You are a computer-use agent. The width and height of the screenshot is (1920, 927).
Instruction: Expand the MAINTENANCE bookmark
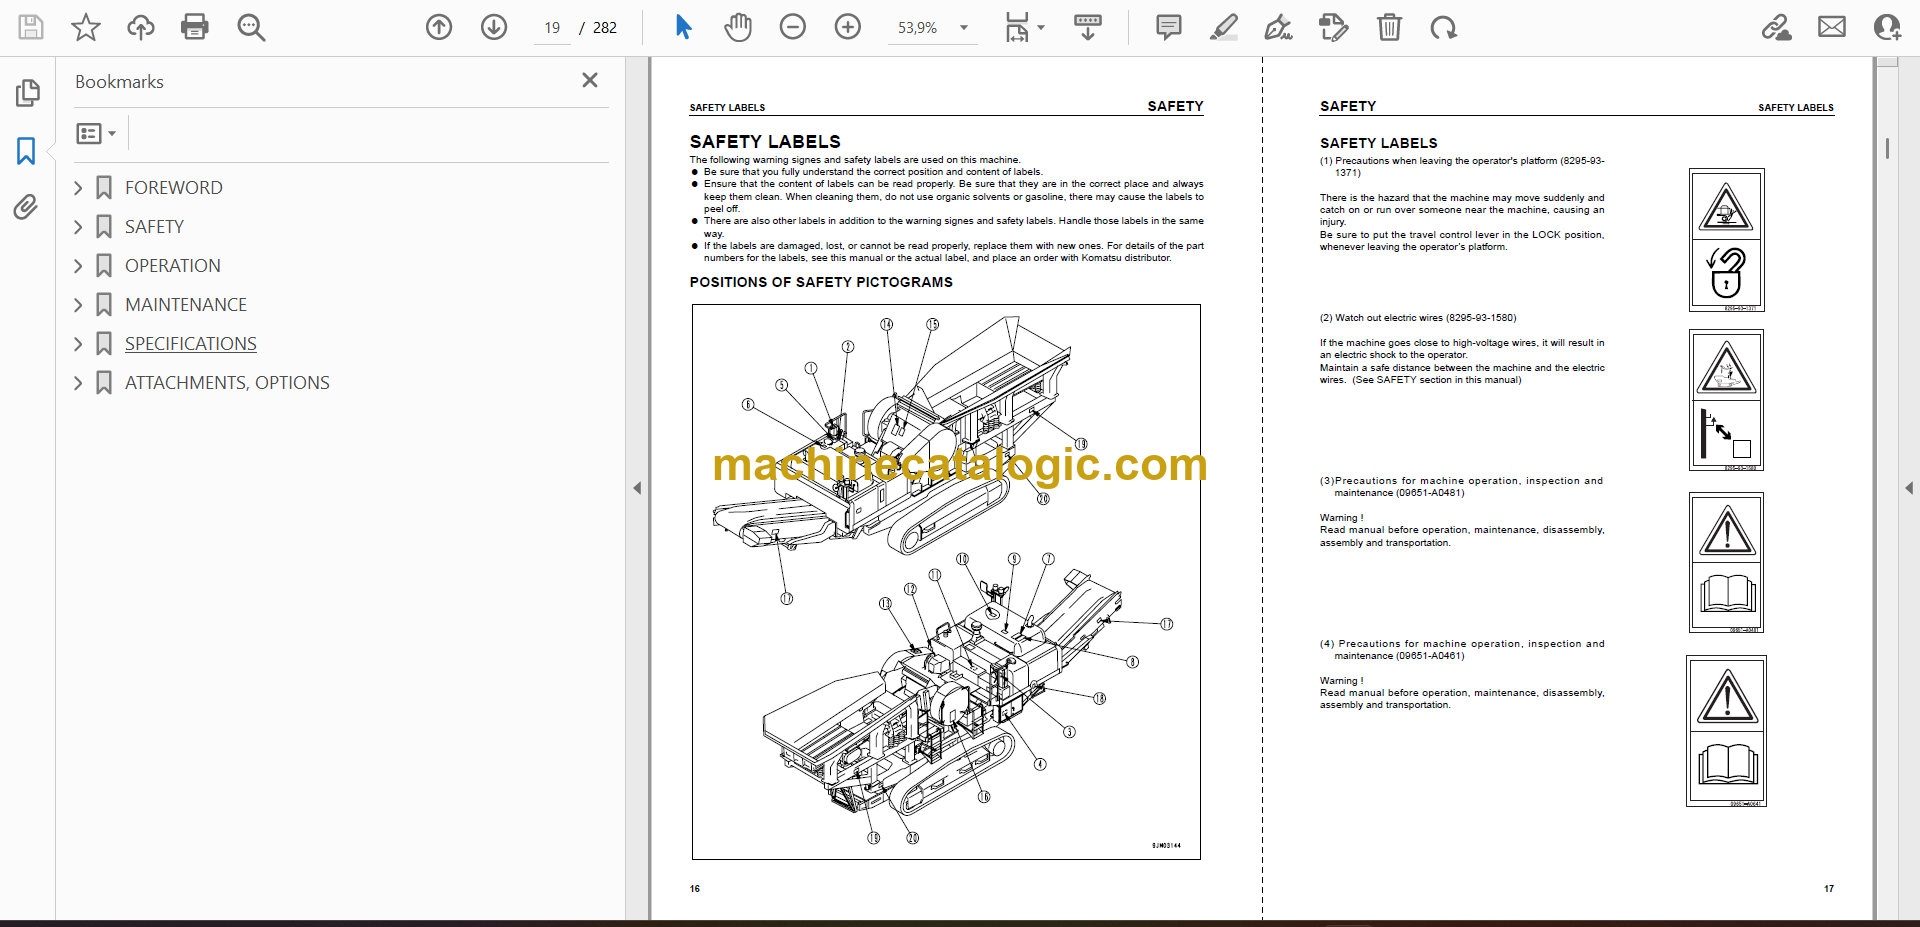78,305
